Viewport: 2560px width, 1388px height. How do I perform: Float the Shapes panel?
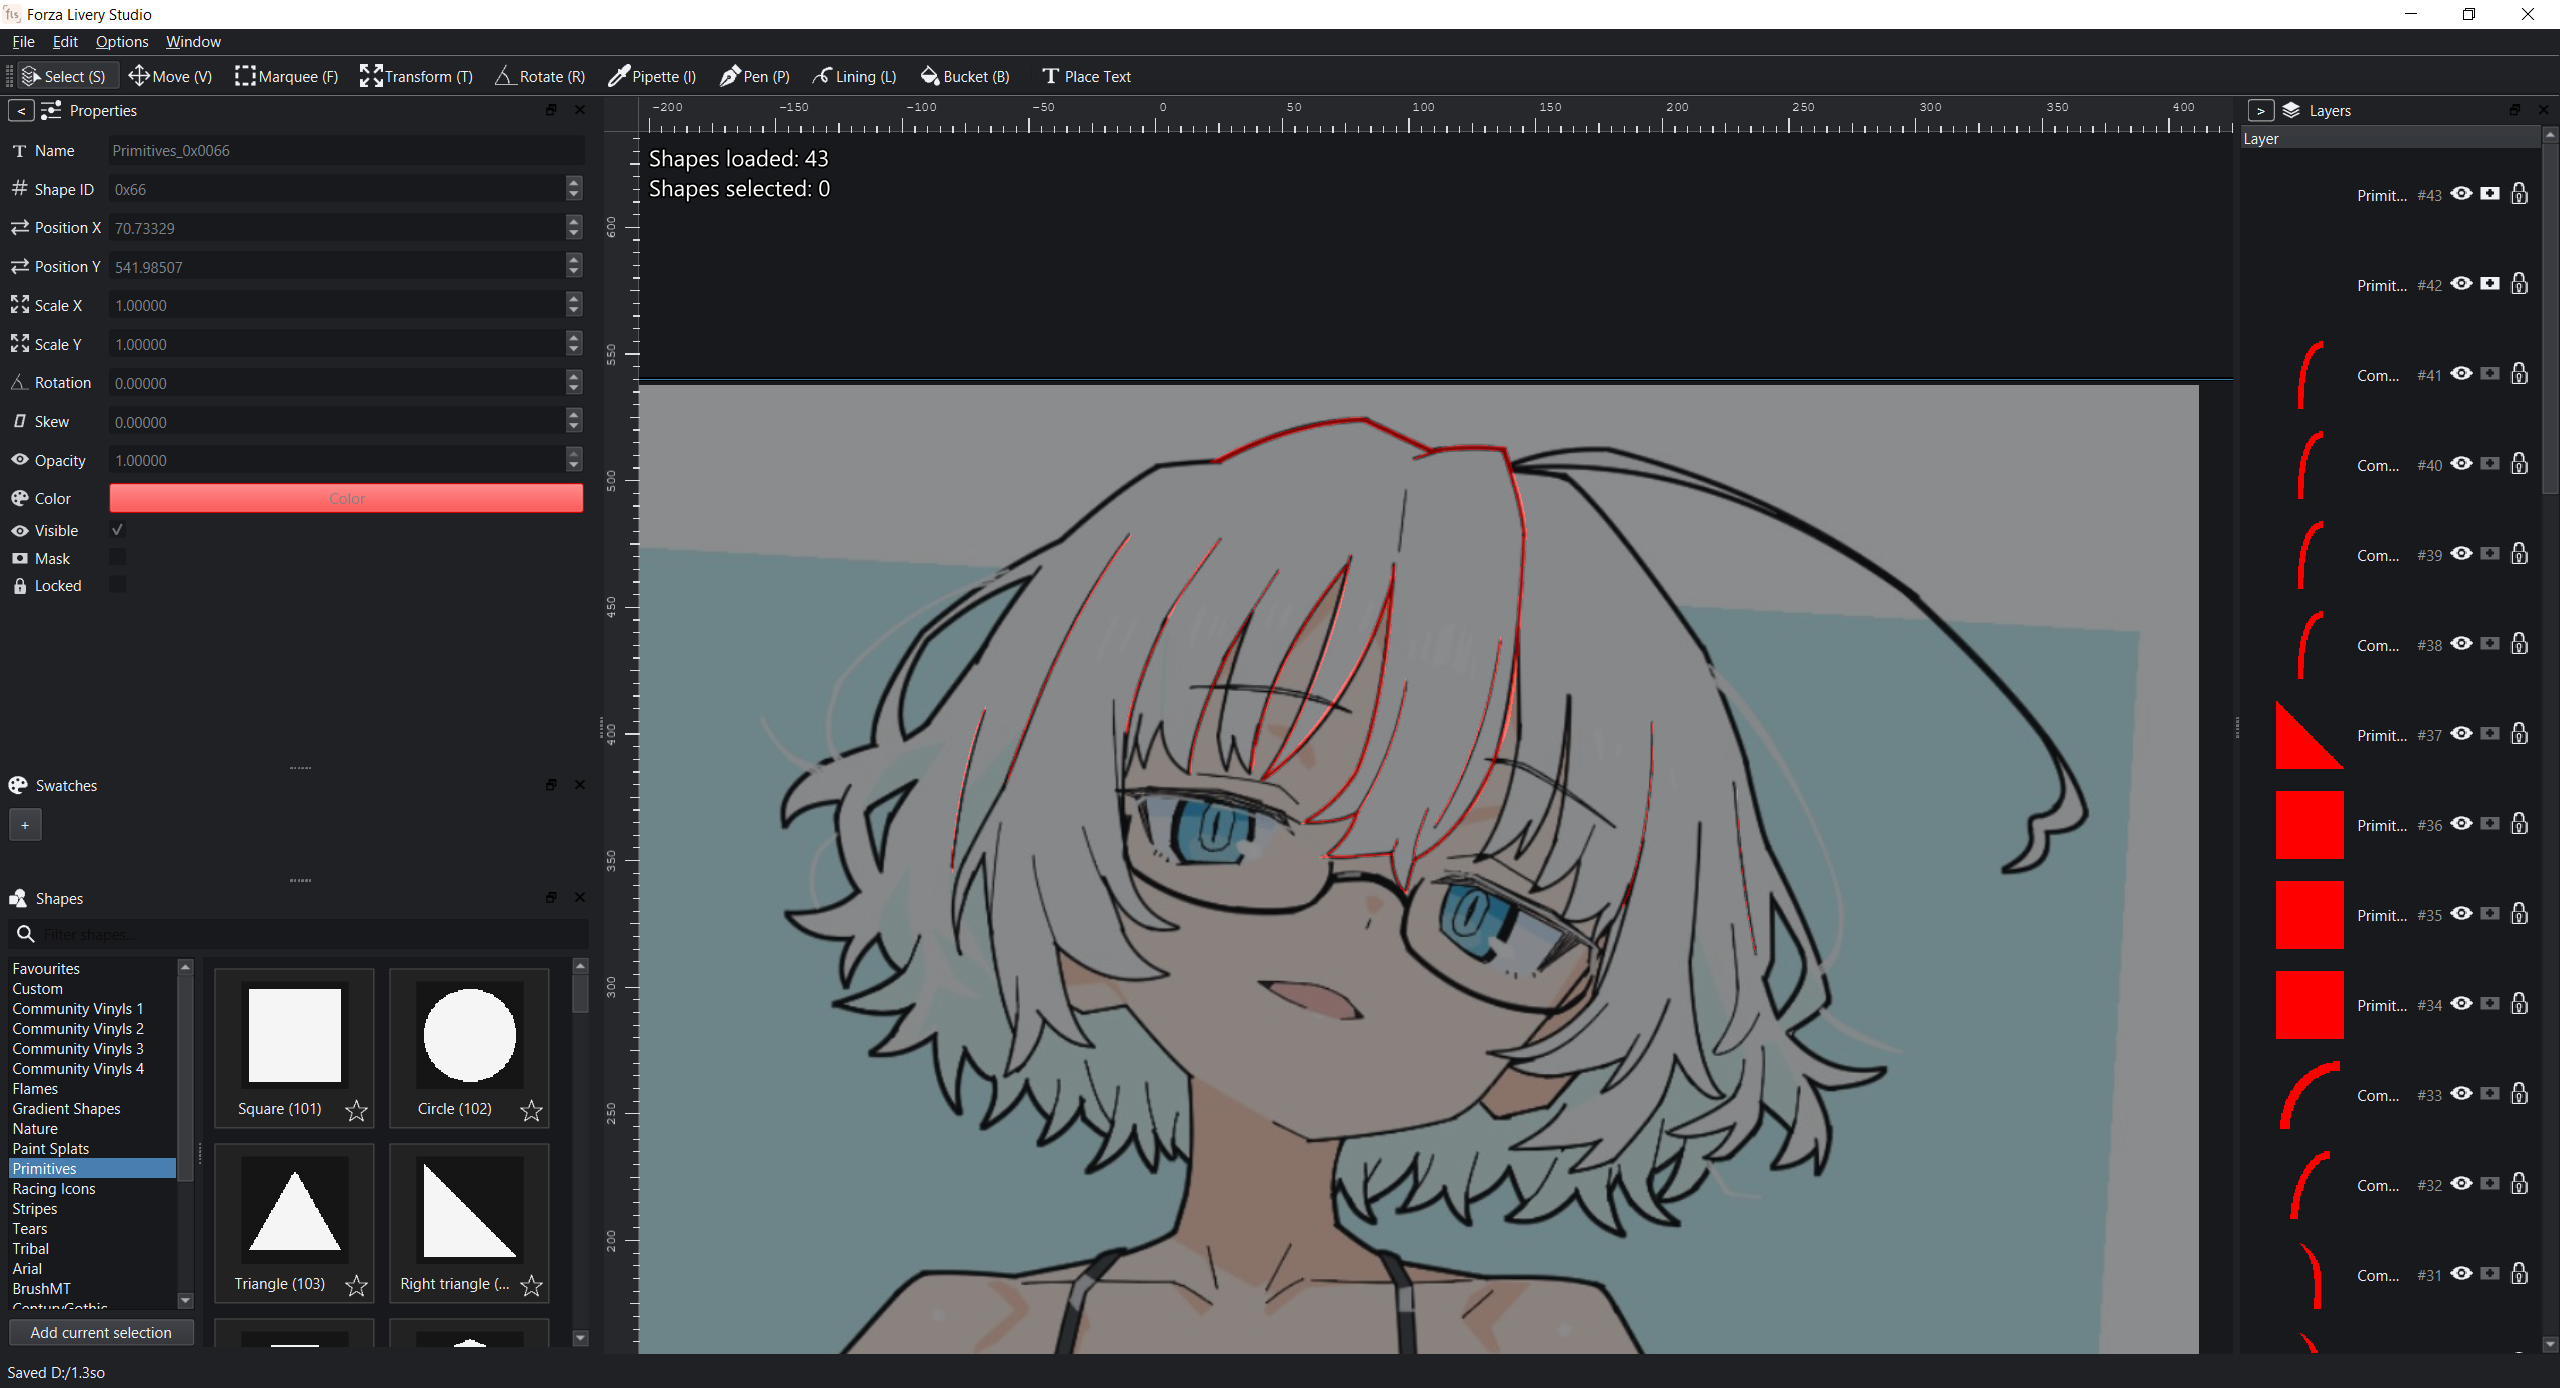(551, 898)
